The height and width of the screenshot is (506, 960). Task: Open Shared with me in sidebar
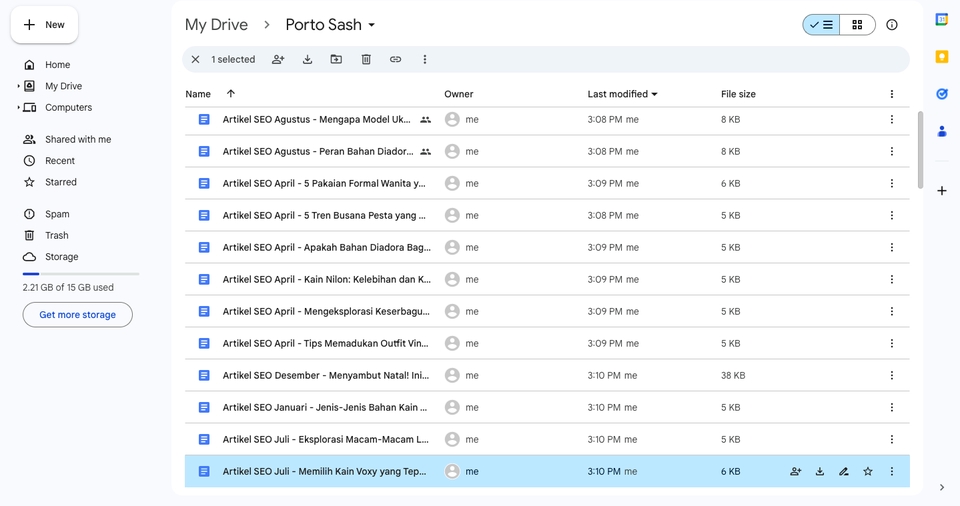point(78,139)
